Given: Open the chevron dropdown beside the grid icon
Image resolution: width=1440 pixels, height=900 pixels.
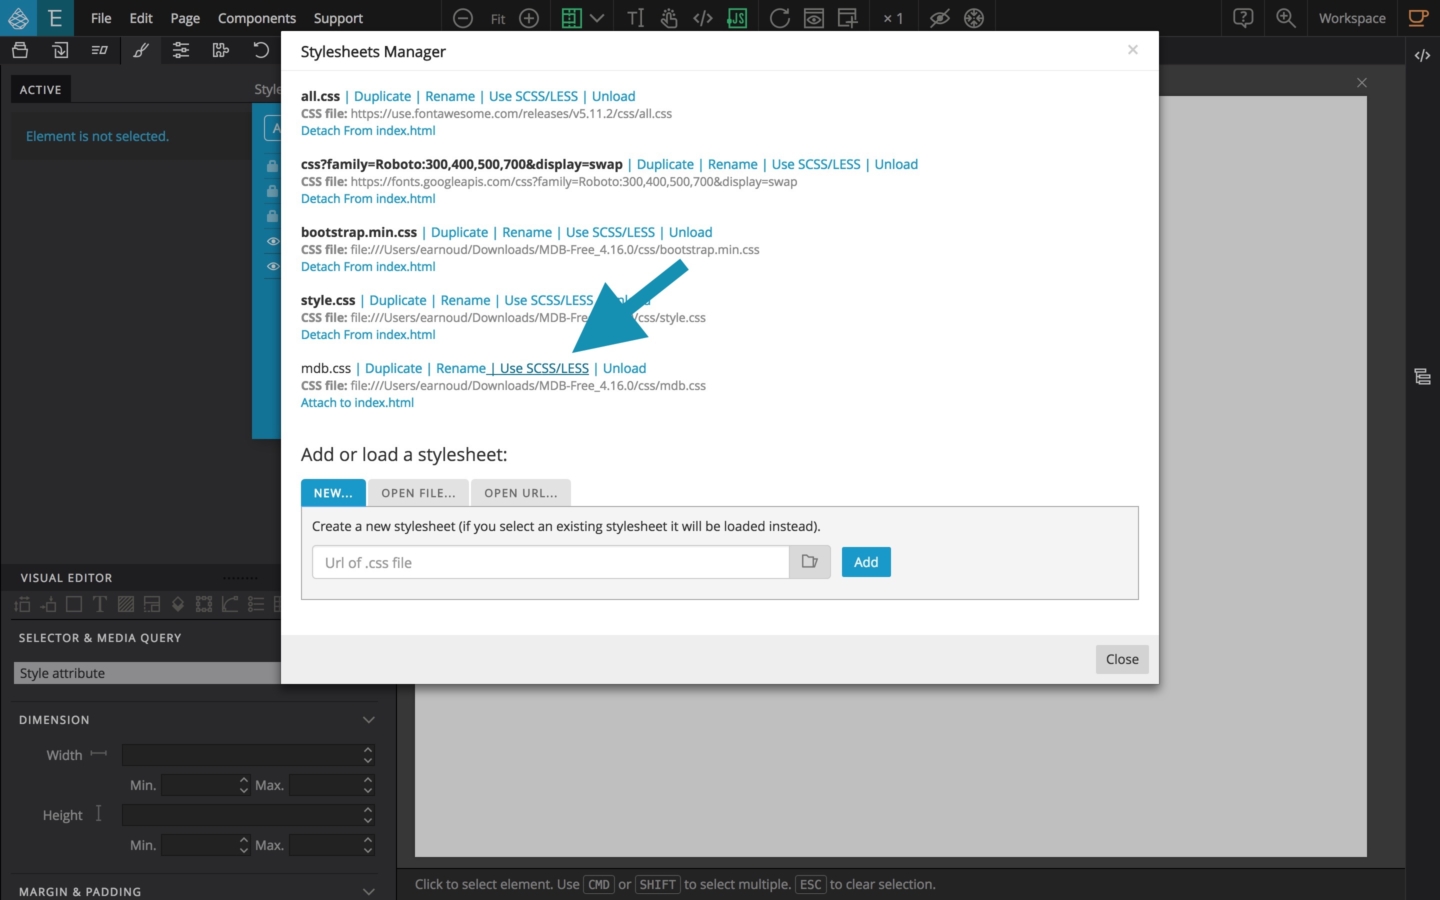Looking at the screenshot, I should (x=597, y=17).
